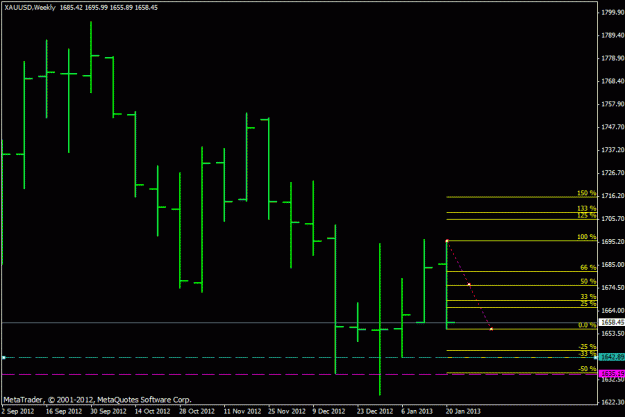Click the 1747.70 price scale value

coord(612,127)
